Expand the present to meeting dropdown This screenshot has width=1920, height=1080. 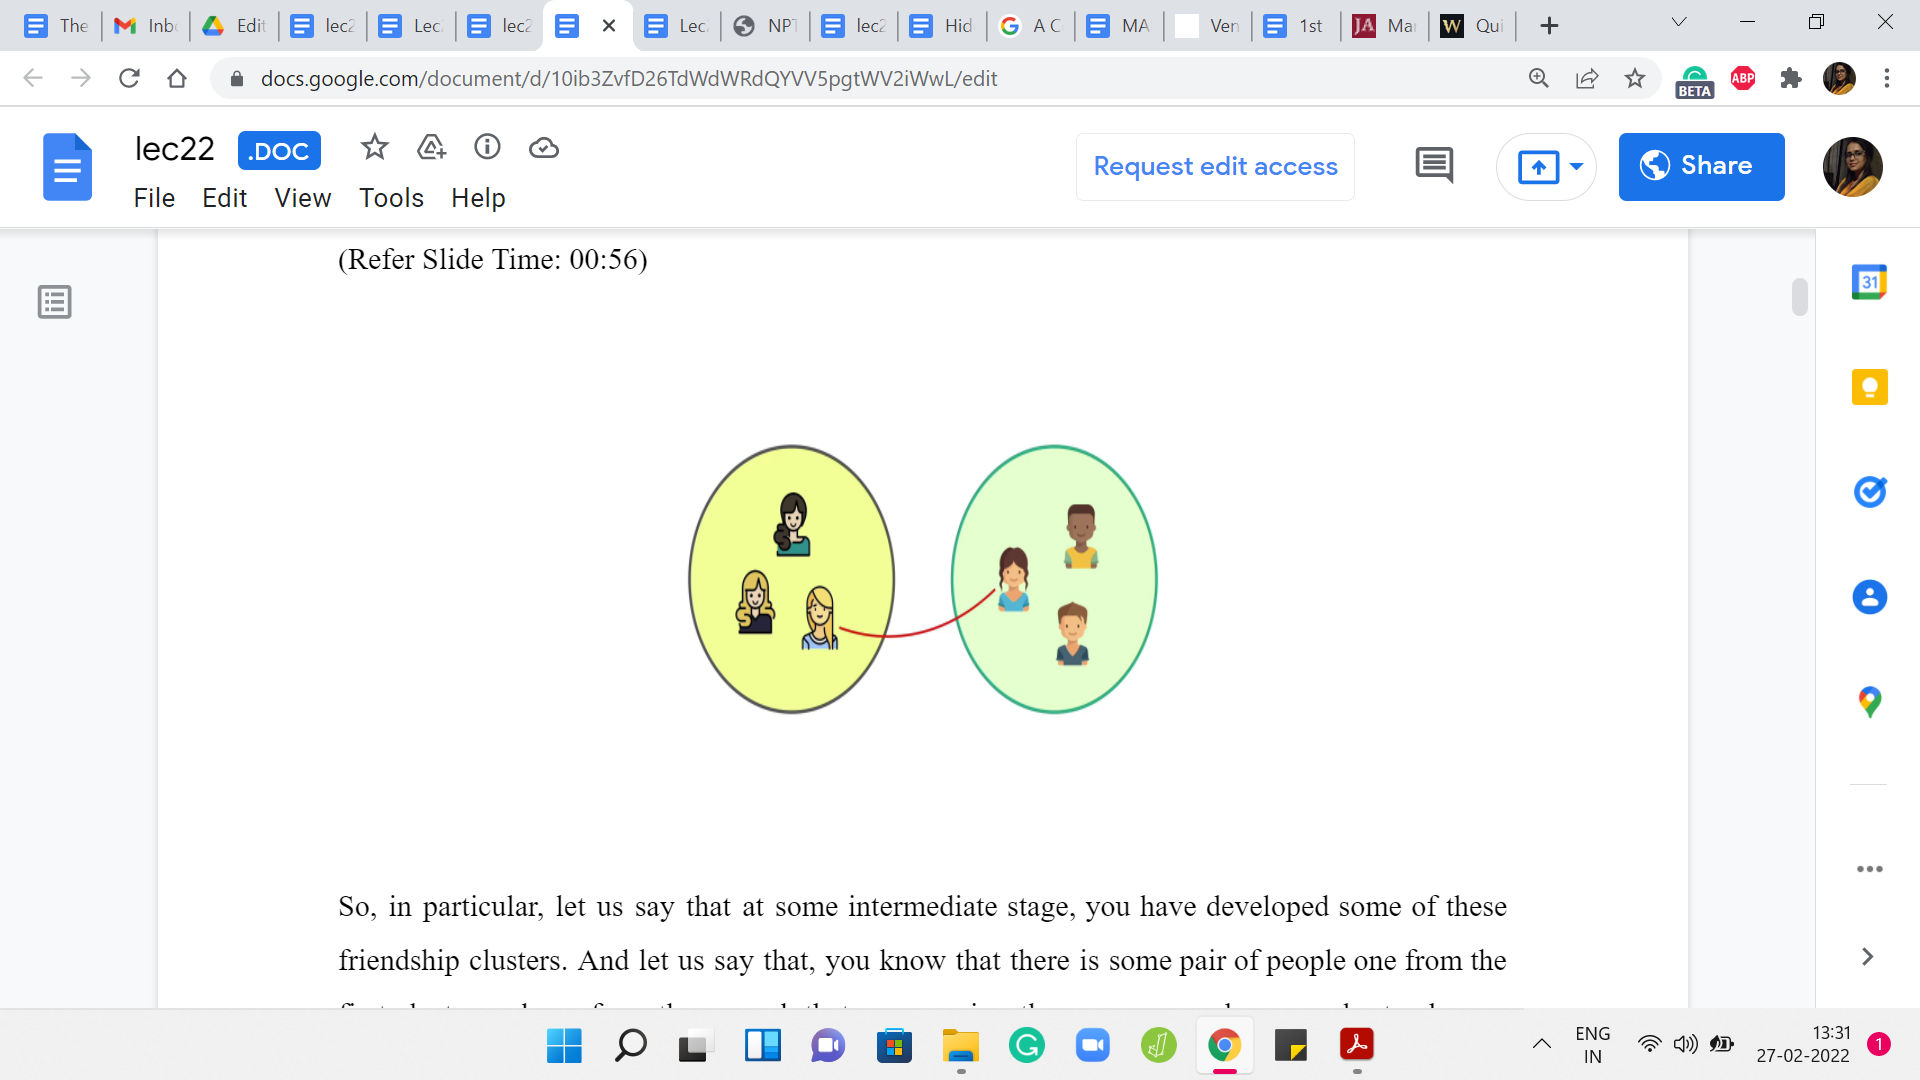[1577, 166]
